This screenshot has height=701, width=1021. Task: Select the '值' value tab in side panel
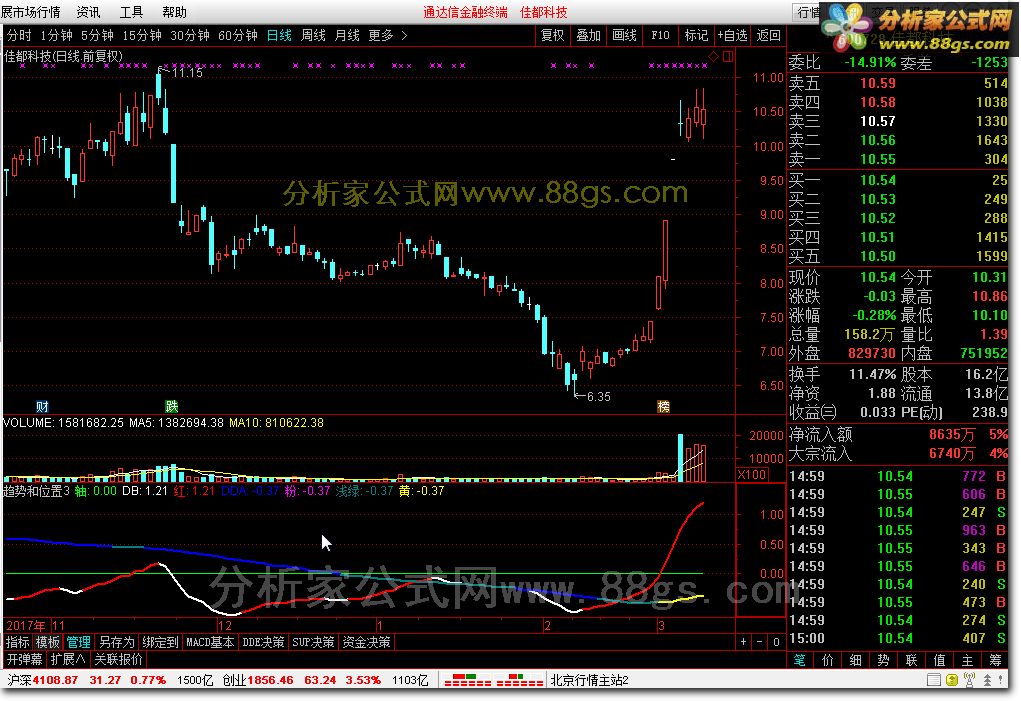point(940,659)
